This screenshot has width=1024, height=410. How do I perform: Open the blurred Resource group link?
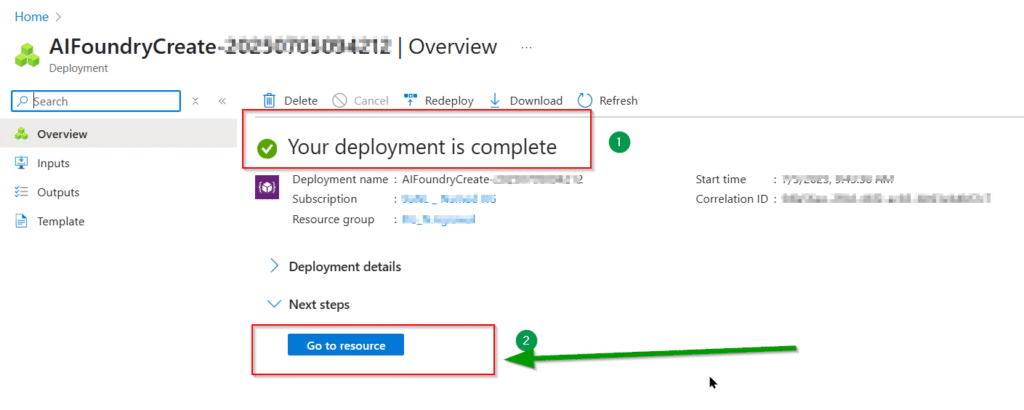point(439,219)
